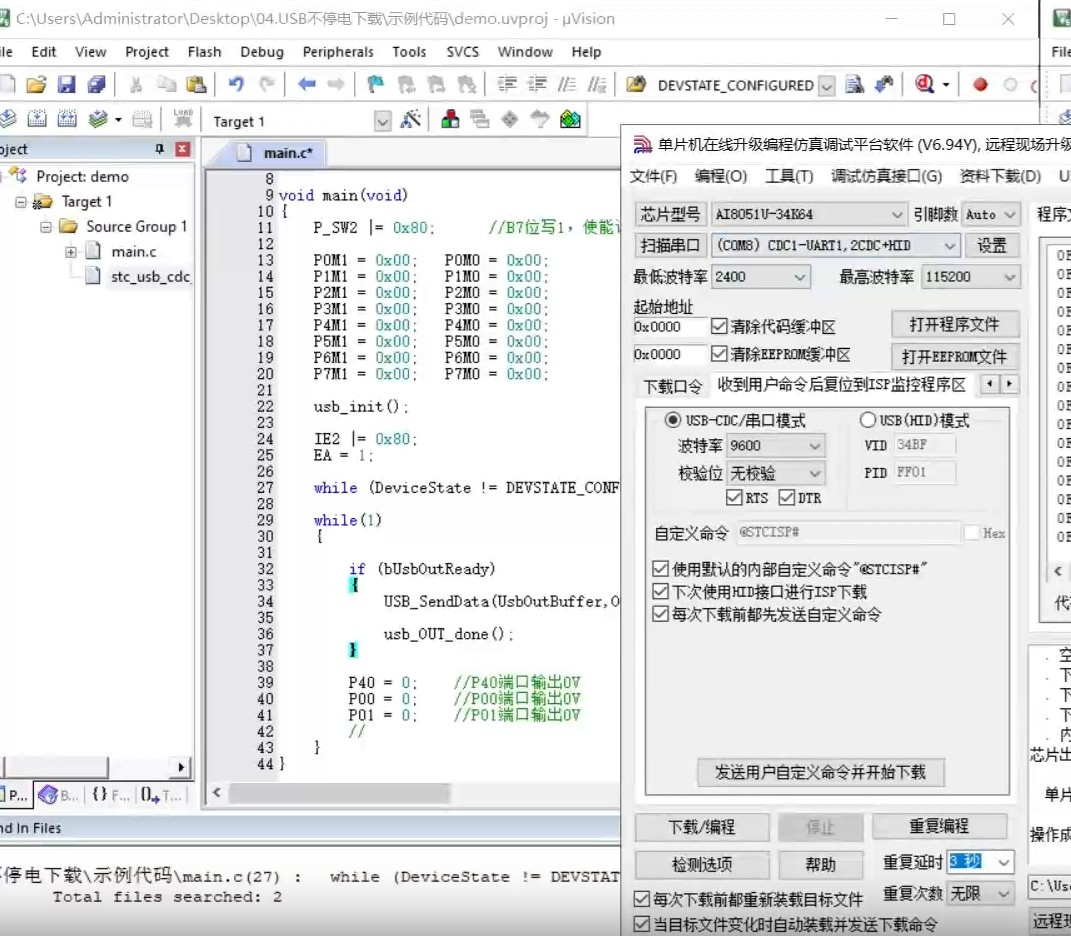The height and width of the screenshot is (936, 1071).
Task: Click 发送用户自定义命令并开始下载 button
Action: pyautogui.click(x=820, y=772)
